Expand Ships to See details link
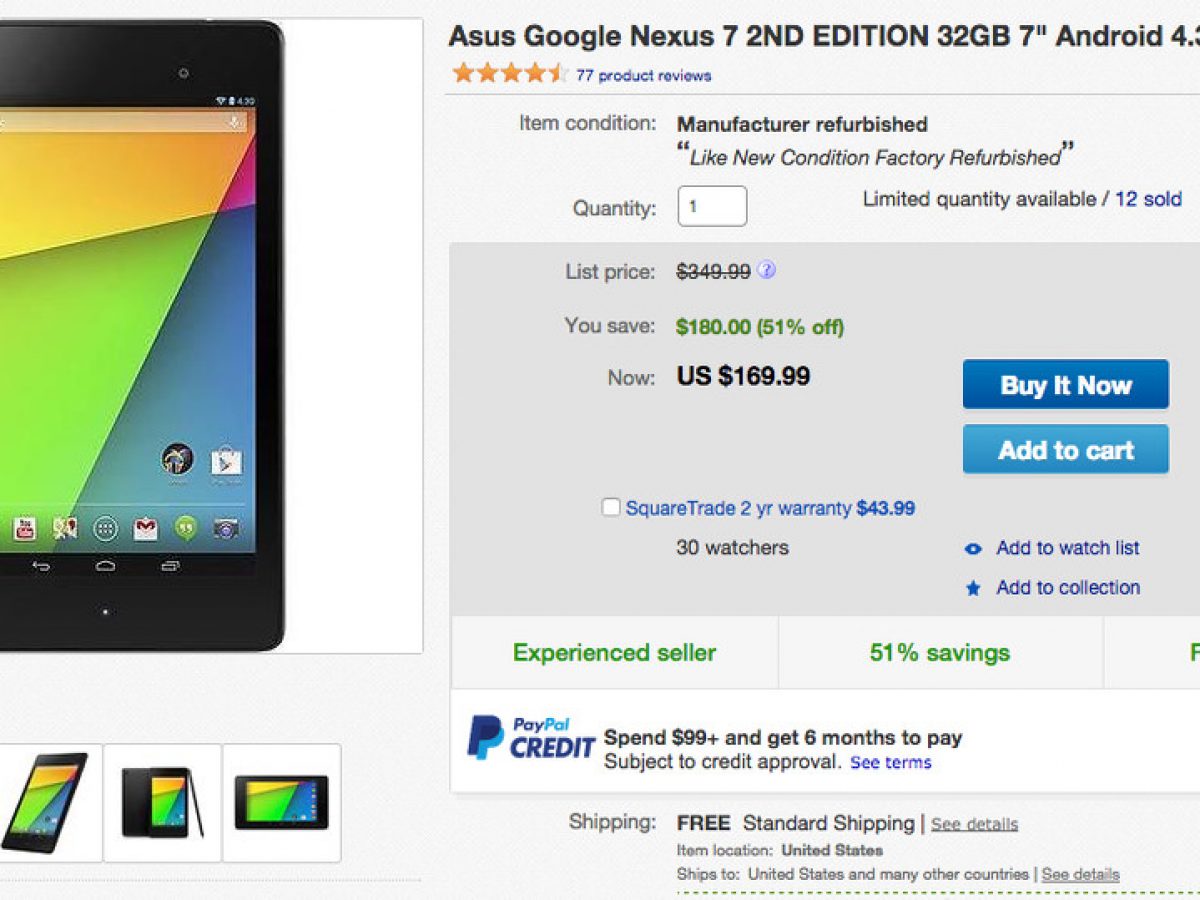Screen dimensions: 1200x900 tap(1080, 874)
